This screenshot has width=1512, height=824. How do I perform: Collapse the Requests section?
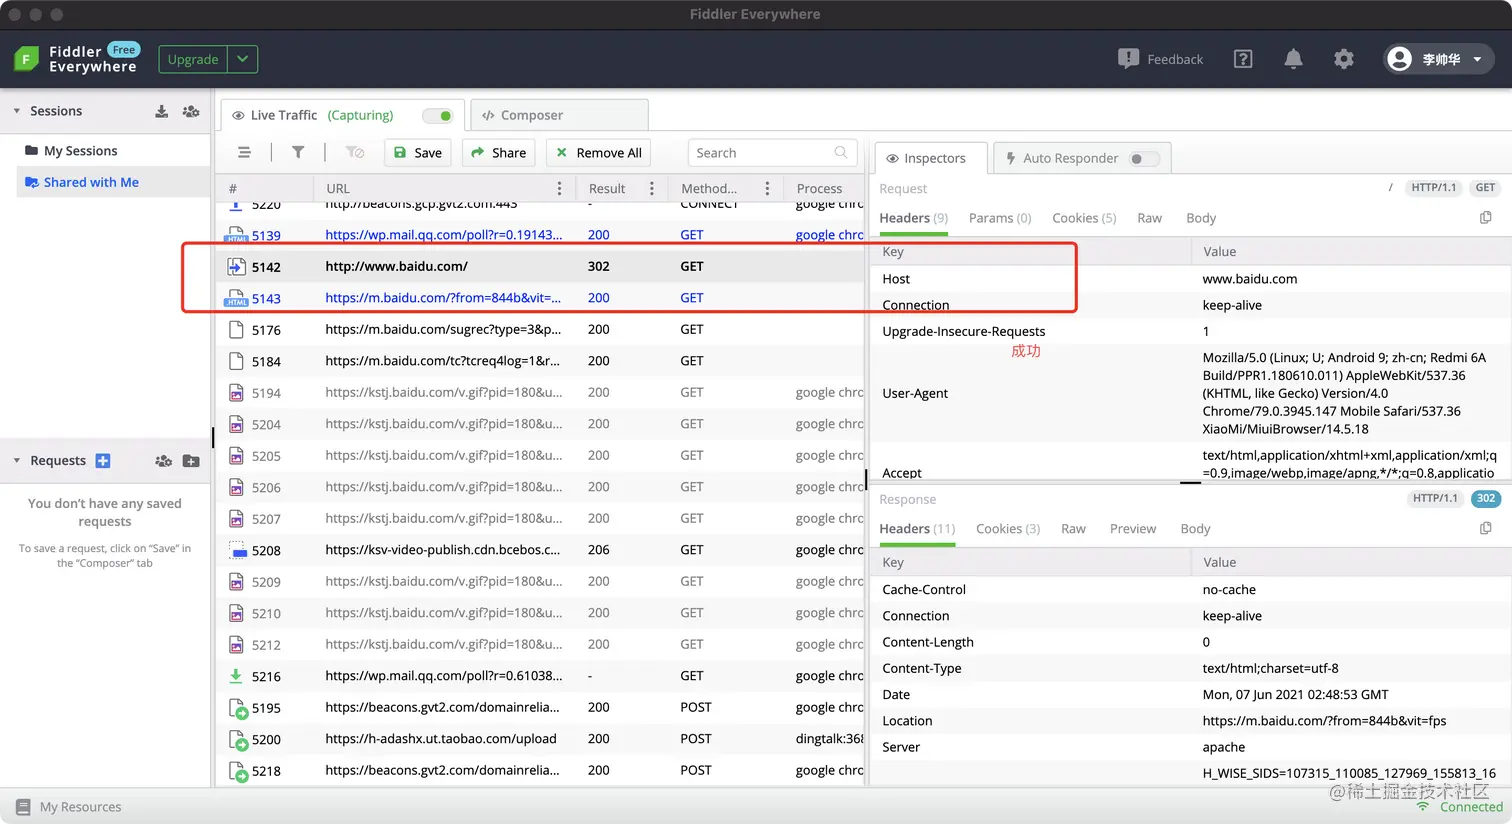click(x=17, y=461)
